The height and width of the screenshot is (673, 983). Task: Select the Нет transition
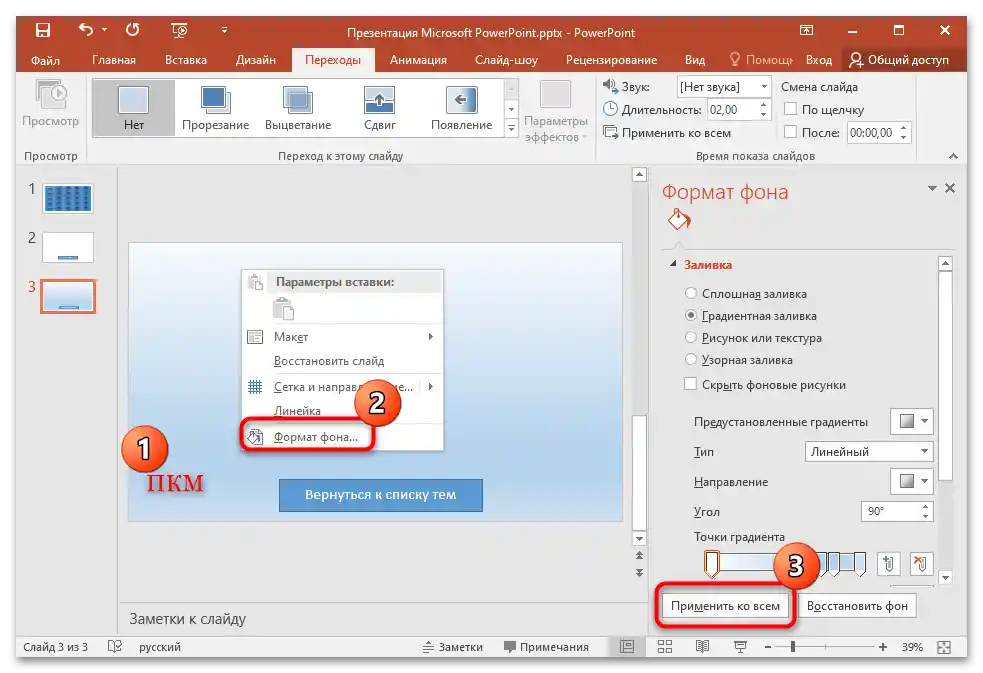click(x=134, y=108)
